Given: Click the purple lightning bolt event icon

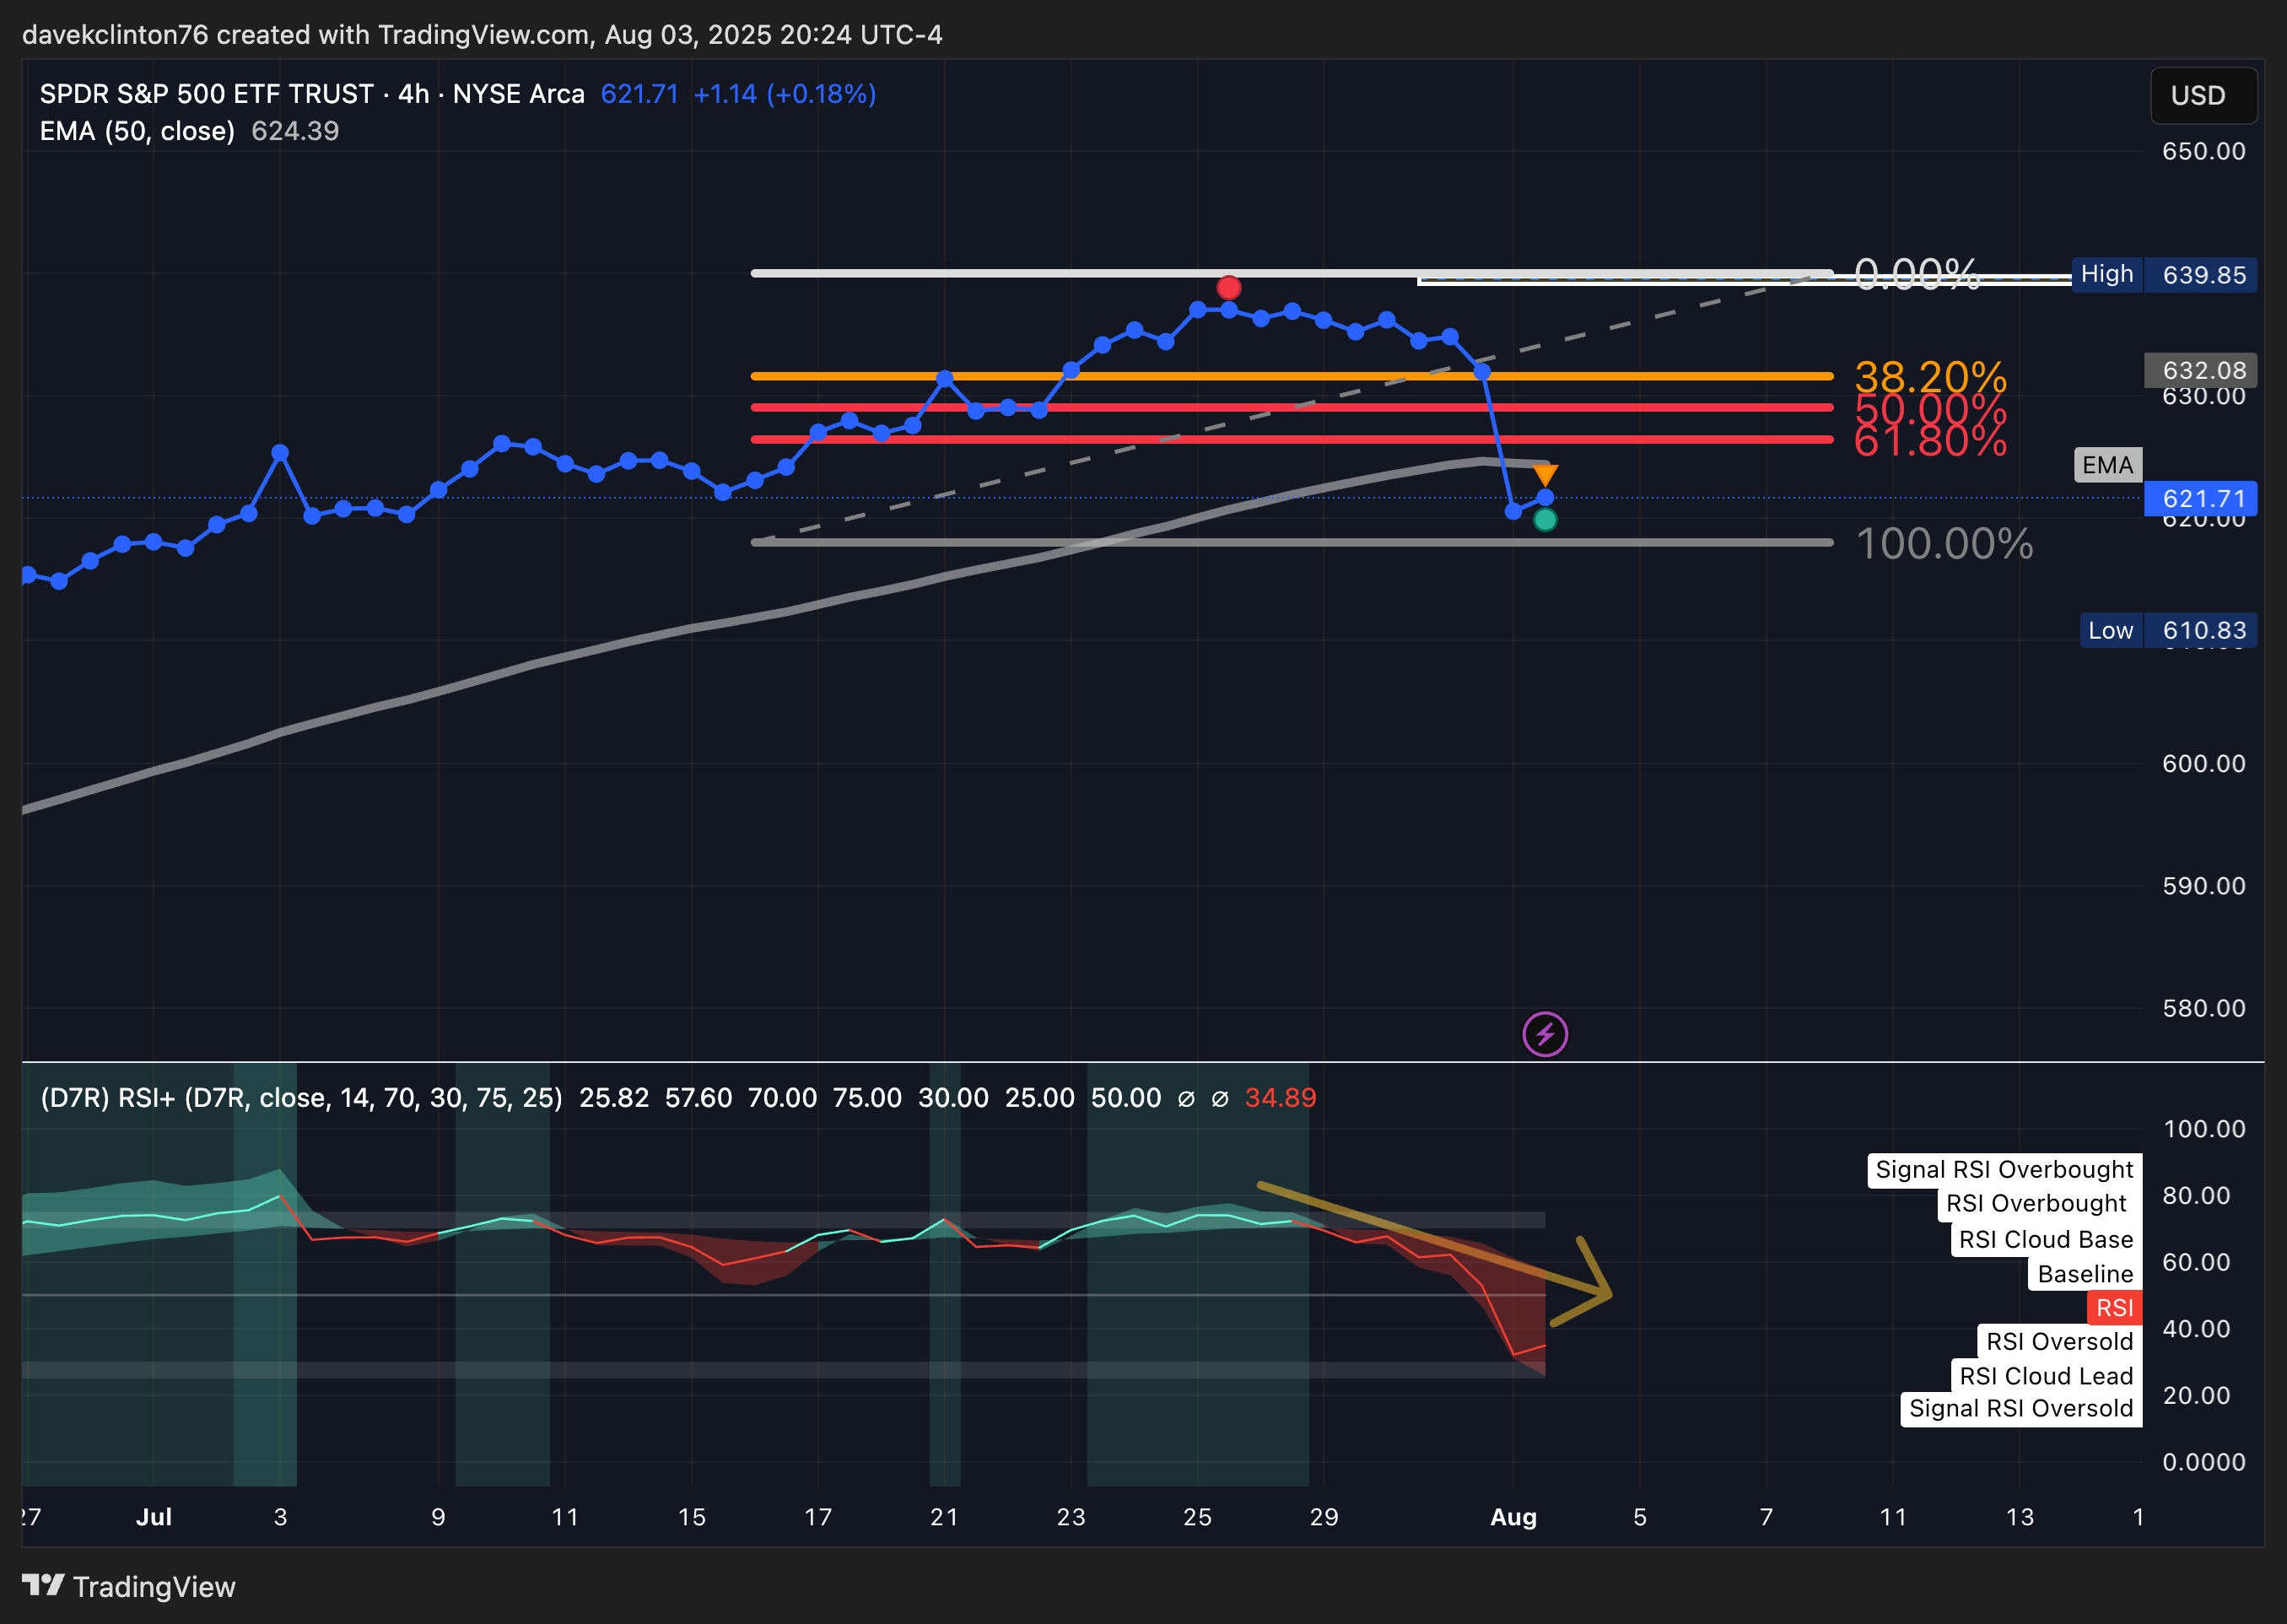Looking at the screenshot, I should [1545, 1034].
